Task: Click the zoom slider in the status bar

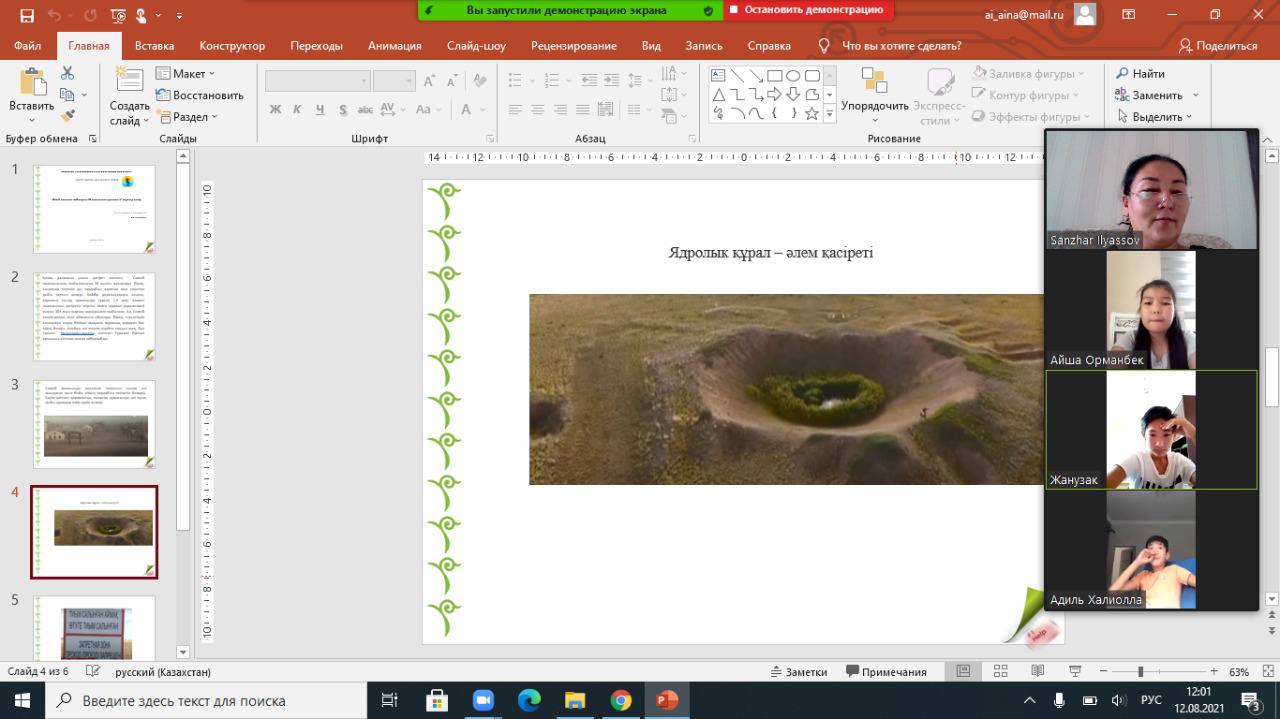Action: click(x=1140, y=672)
